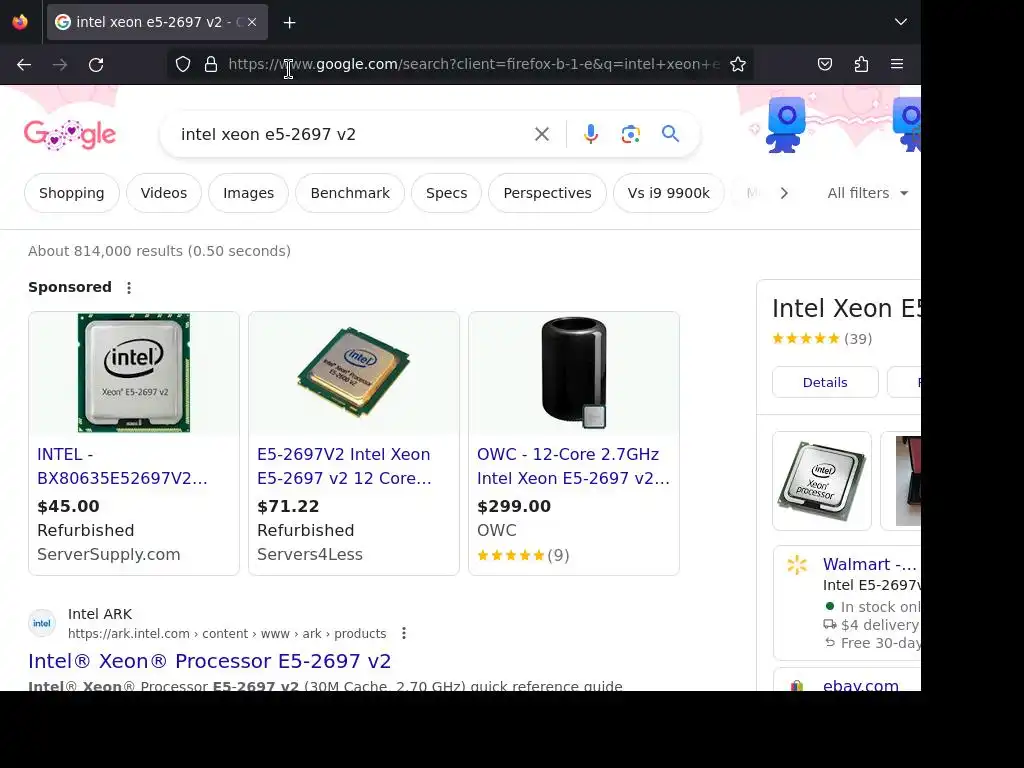Viewport: 1024px width, 768px height.
Task: View site security padlock info
Action: pos(211,64)
